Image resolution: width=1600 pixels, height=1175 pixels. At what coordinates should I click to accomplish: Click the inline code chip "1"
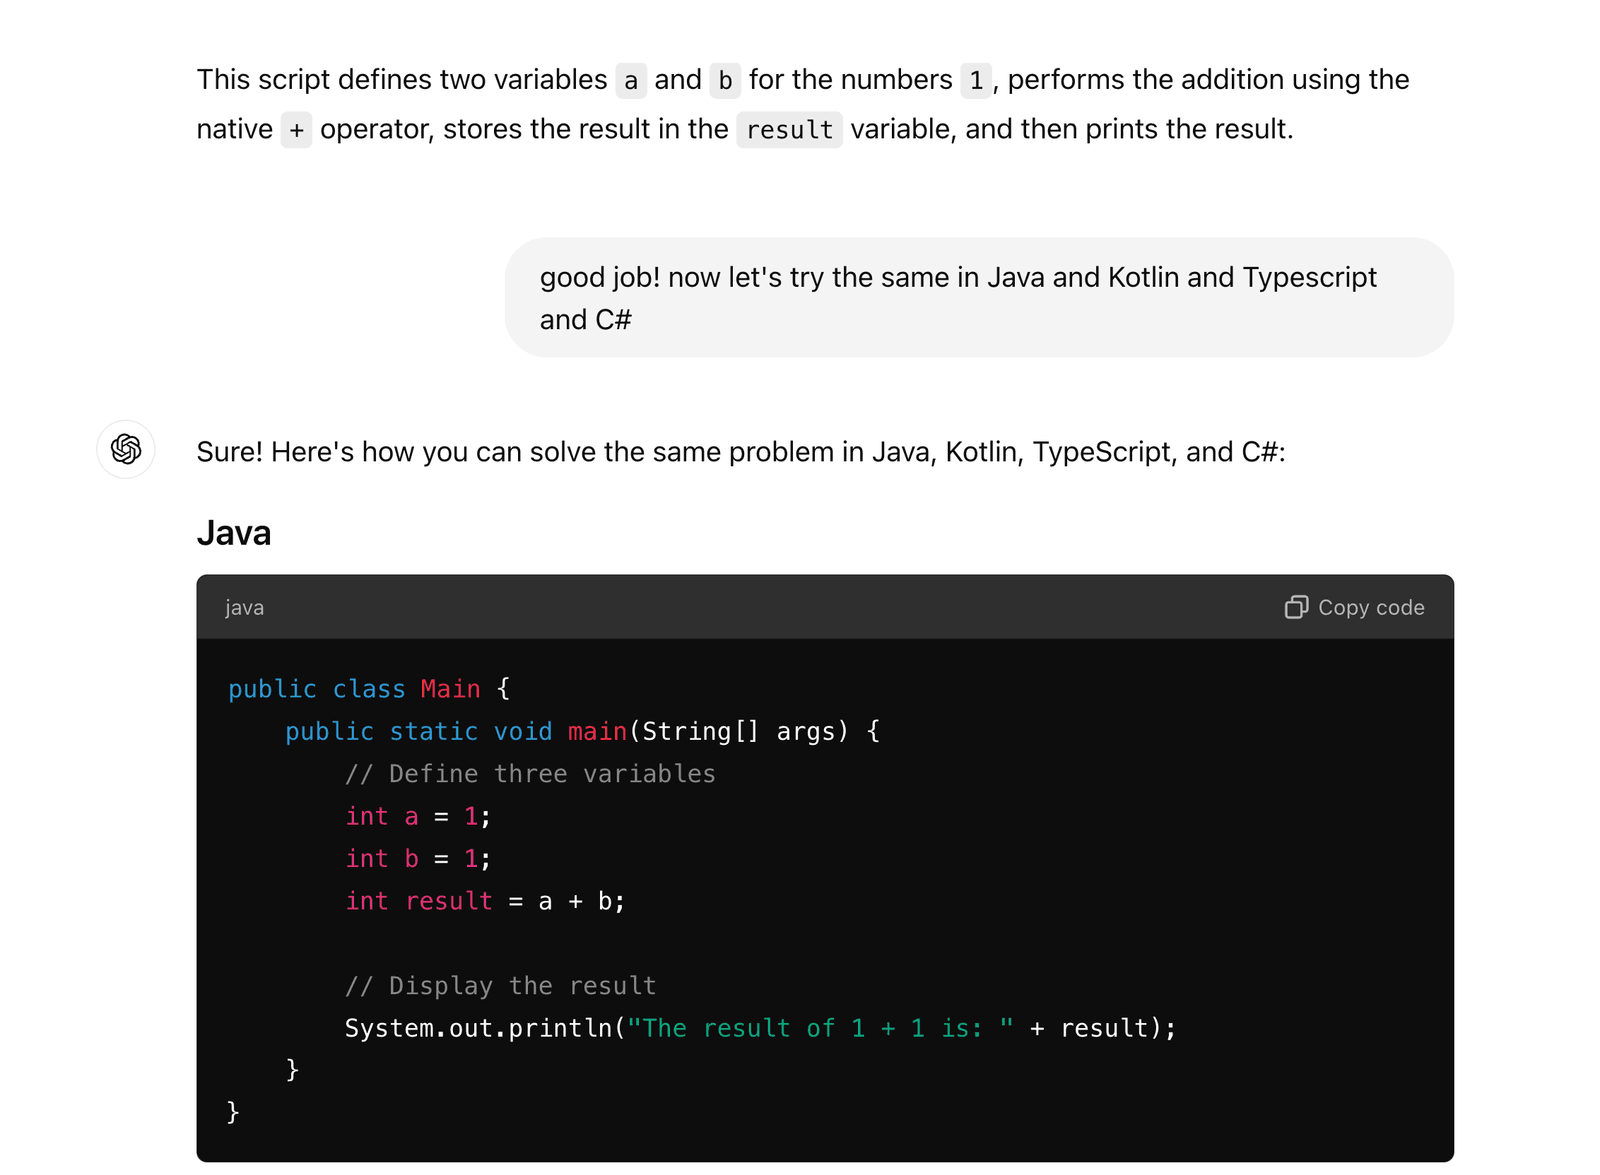point(976,80)
